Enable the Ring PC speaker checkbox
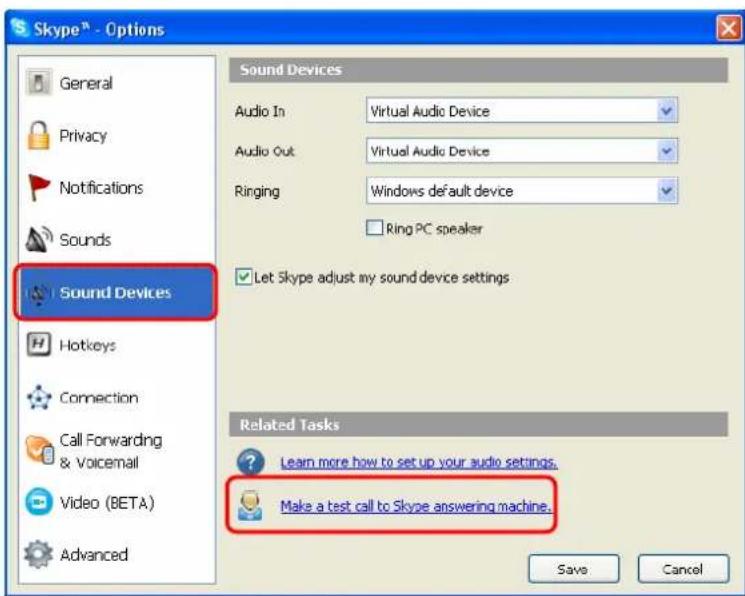Viewport: 745px width, 596px height. (x=374, y=228)
